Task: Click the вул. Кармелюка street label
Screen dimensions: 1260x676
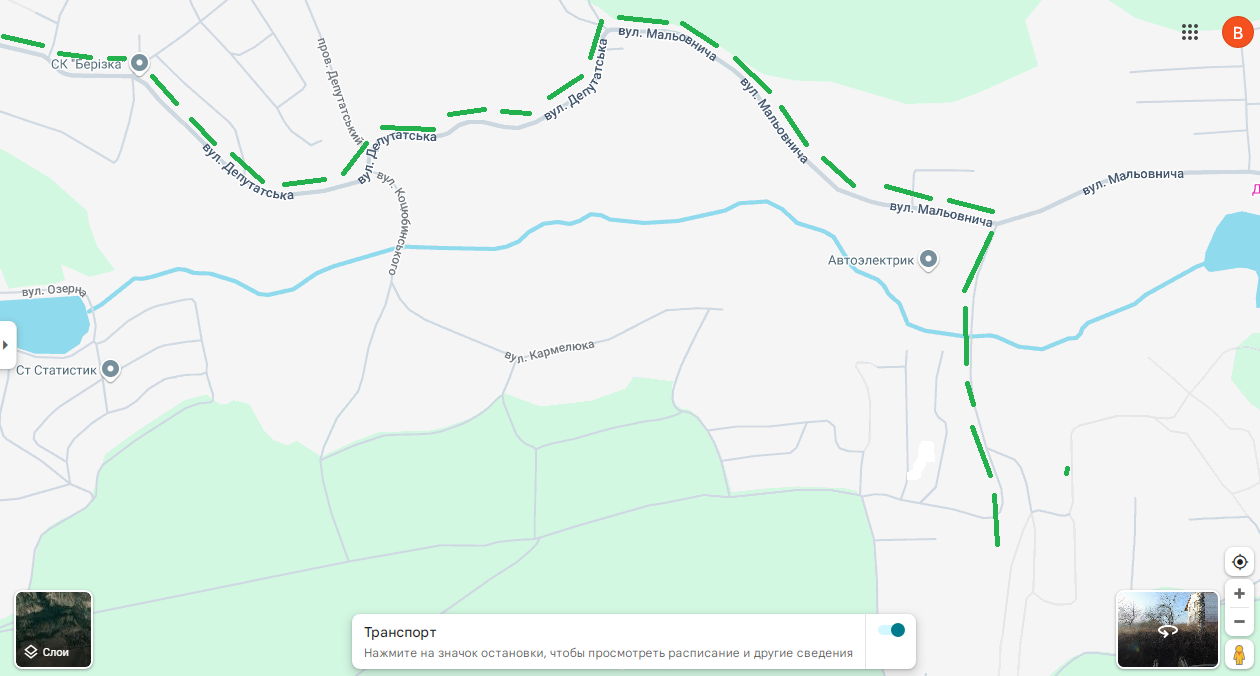Action: tap(549, 351)
